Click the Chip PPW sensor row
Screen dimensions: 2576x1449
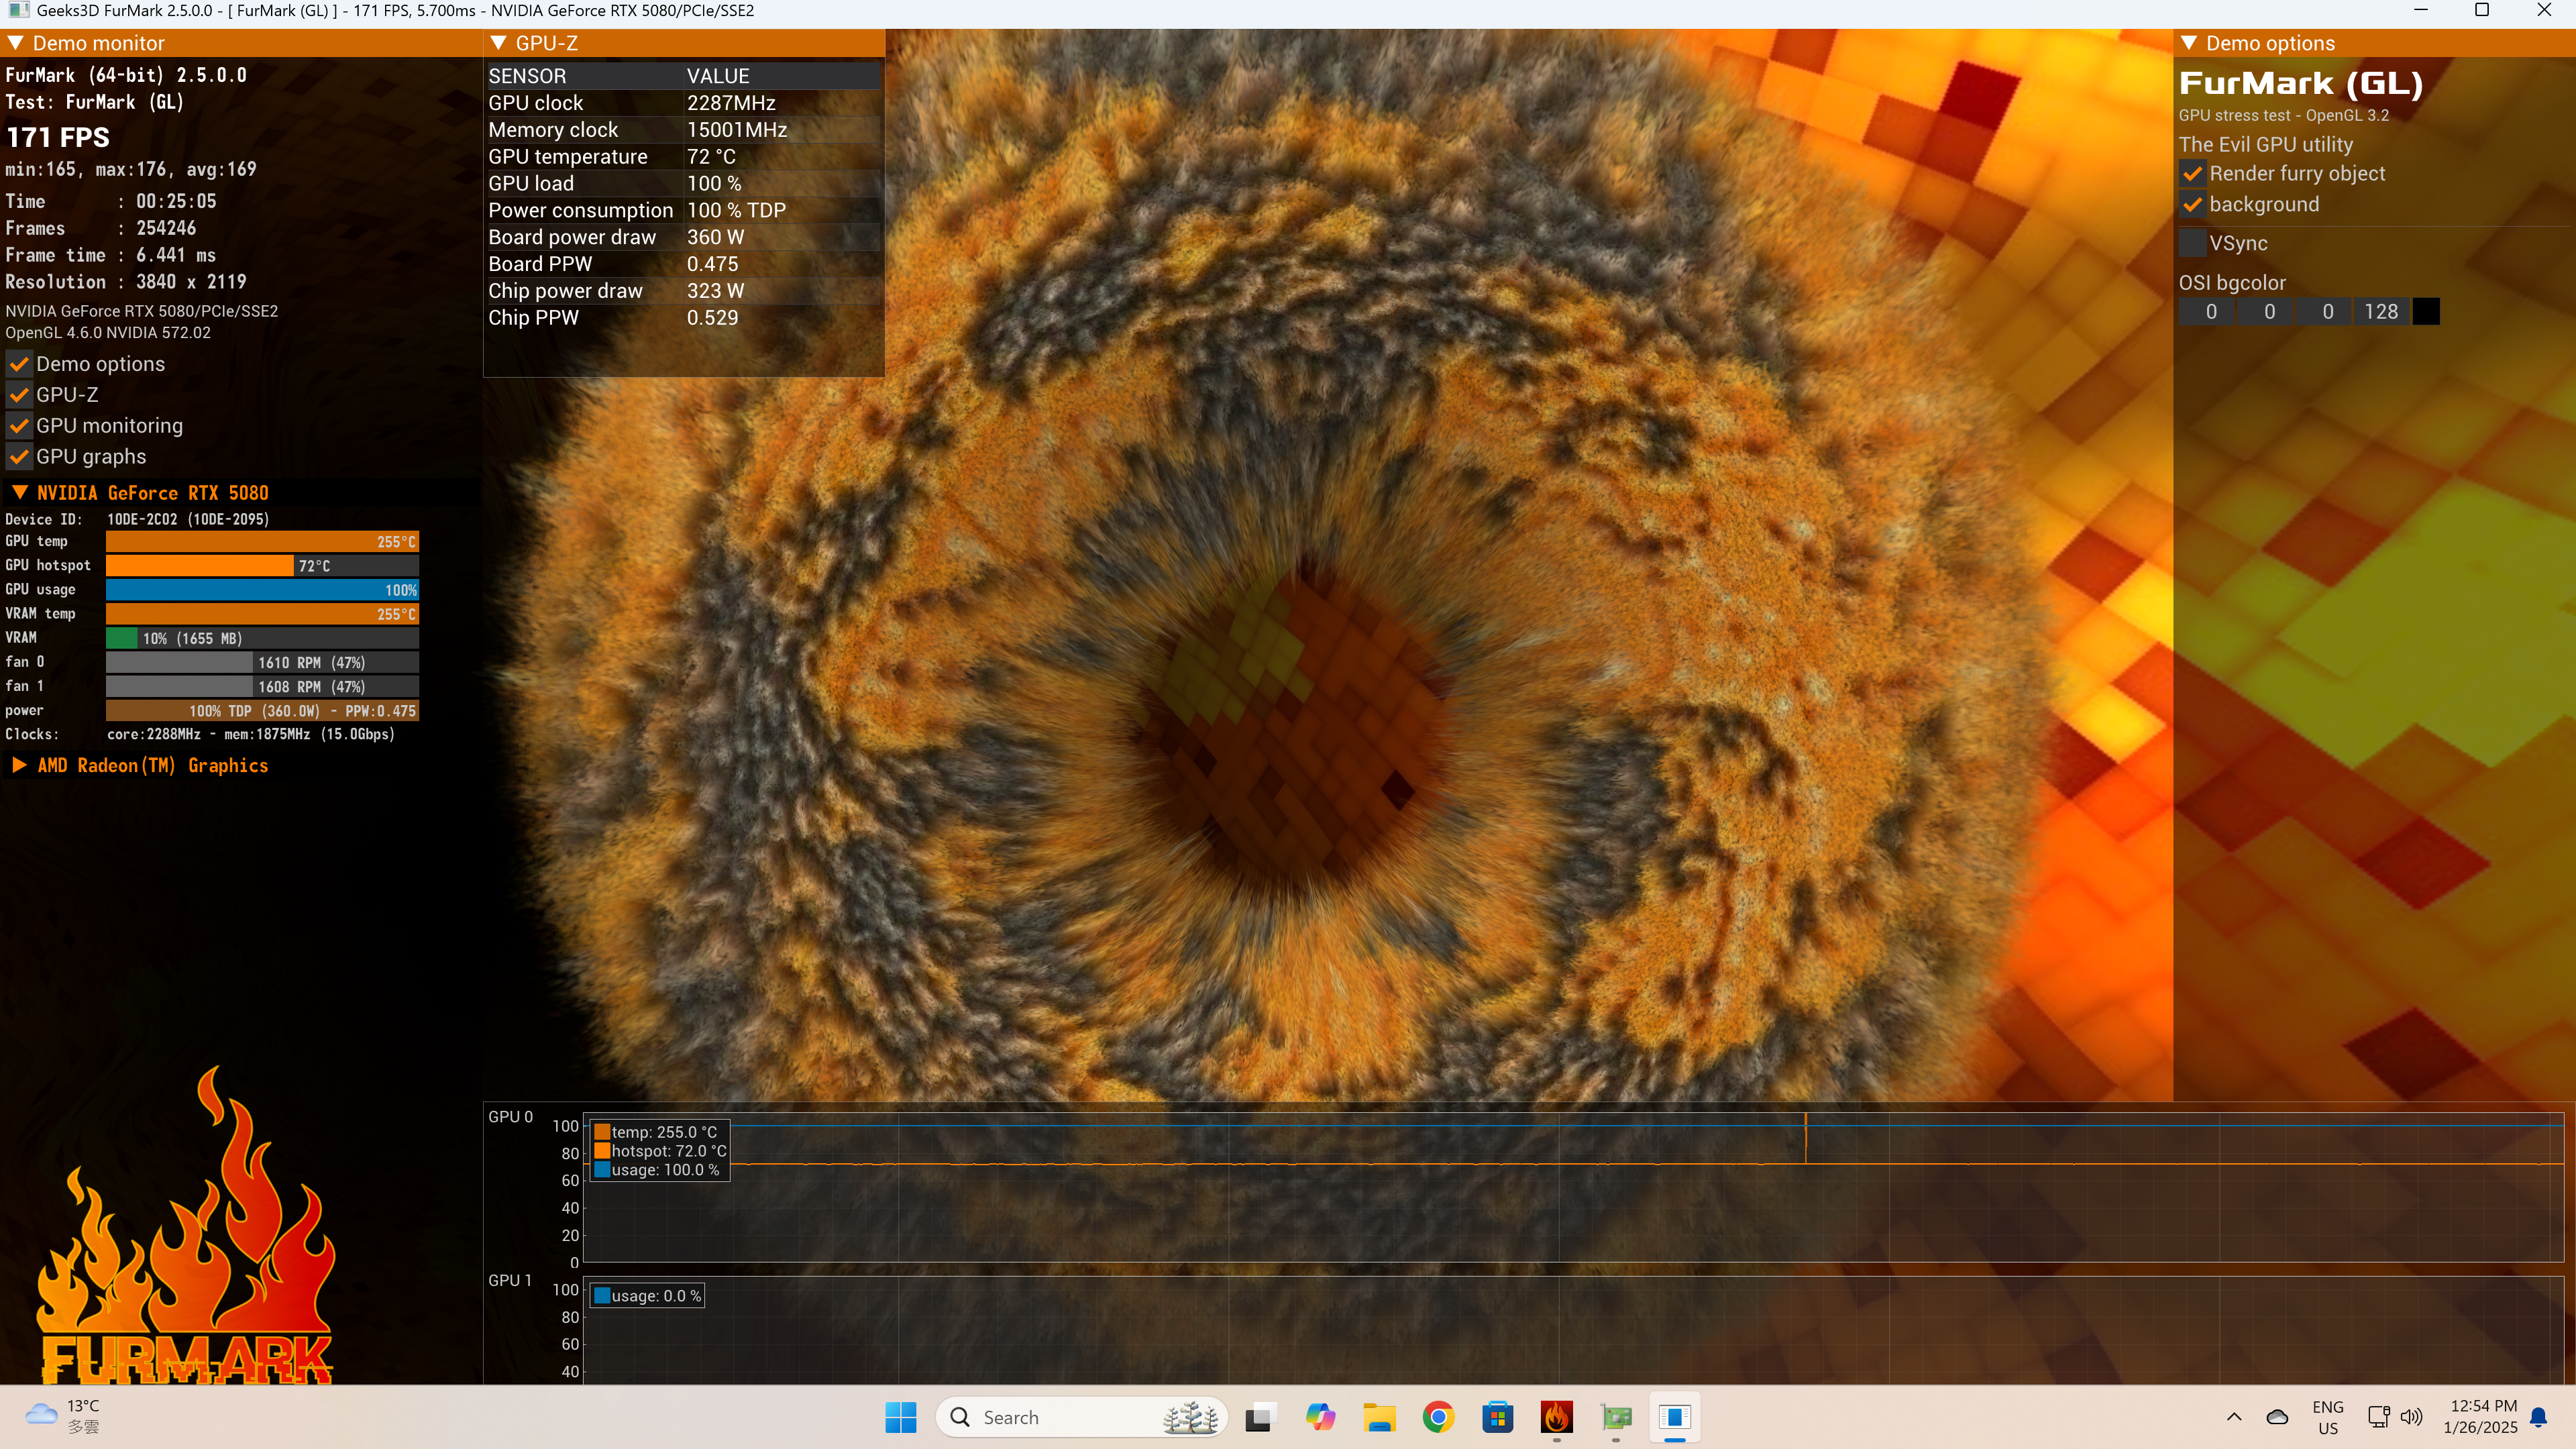click(683, 318)
